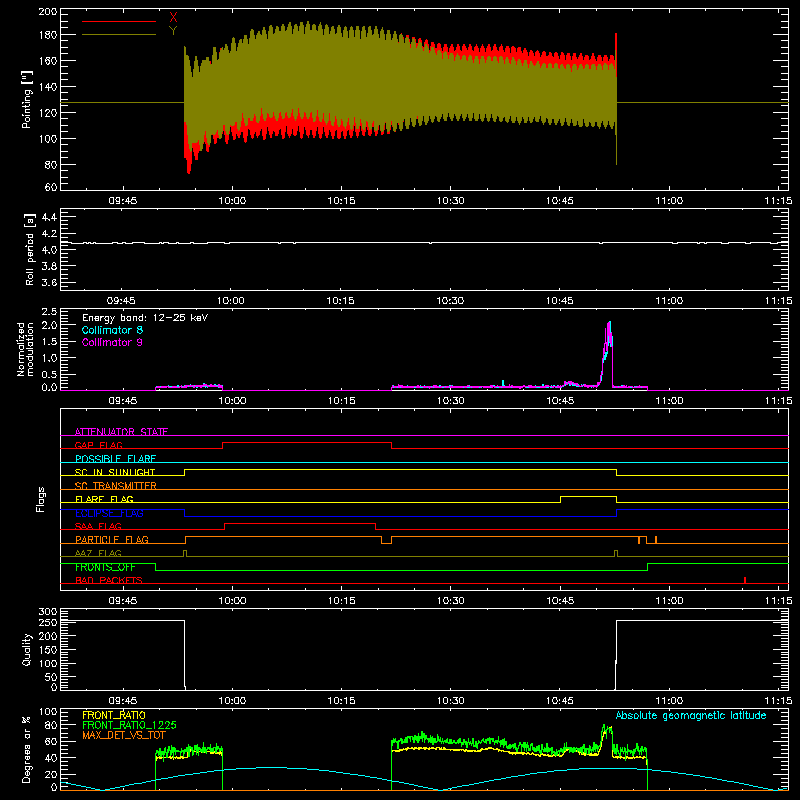Click the 300 tick on the Quality axis
The image size is (800, 800).
point(48,612)
